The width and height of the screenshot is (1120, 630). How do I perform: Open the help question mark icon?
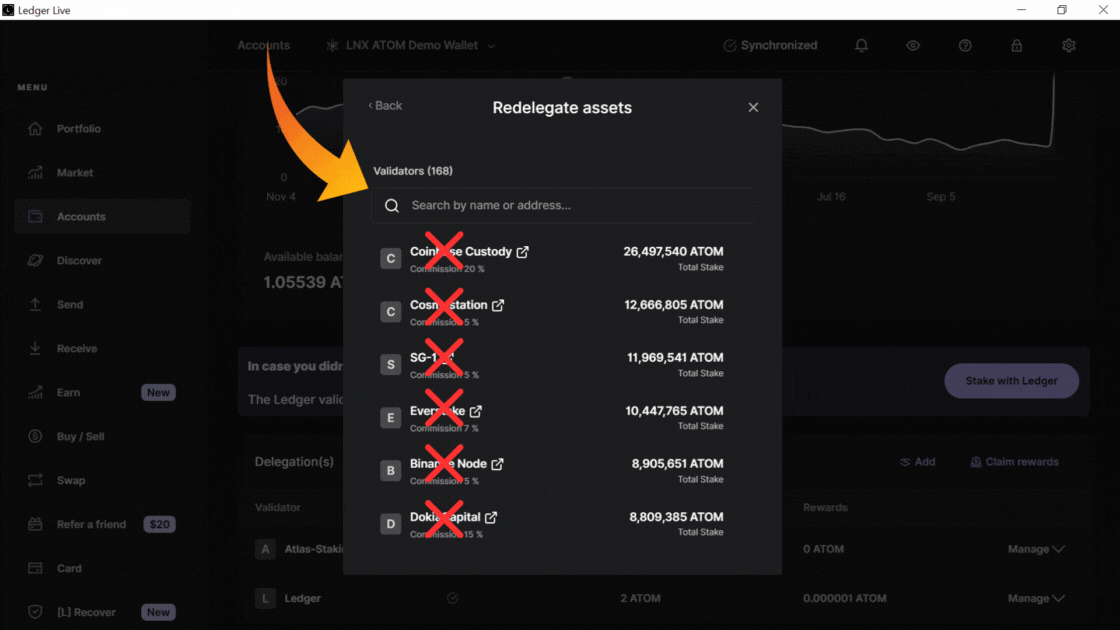click(x=965, y=46)
